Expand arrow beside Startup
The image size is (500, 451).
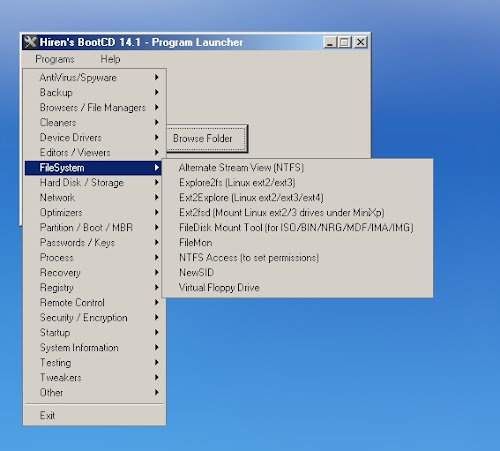pyautogui.click(x=156, y=332)
